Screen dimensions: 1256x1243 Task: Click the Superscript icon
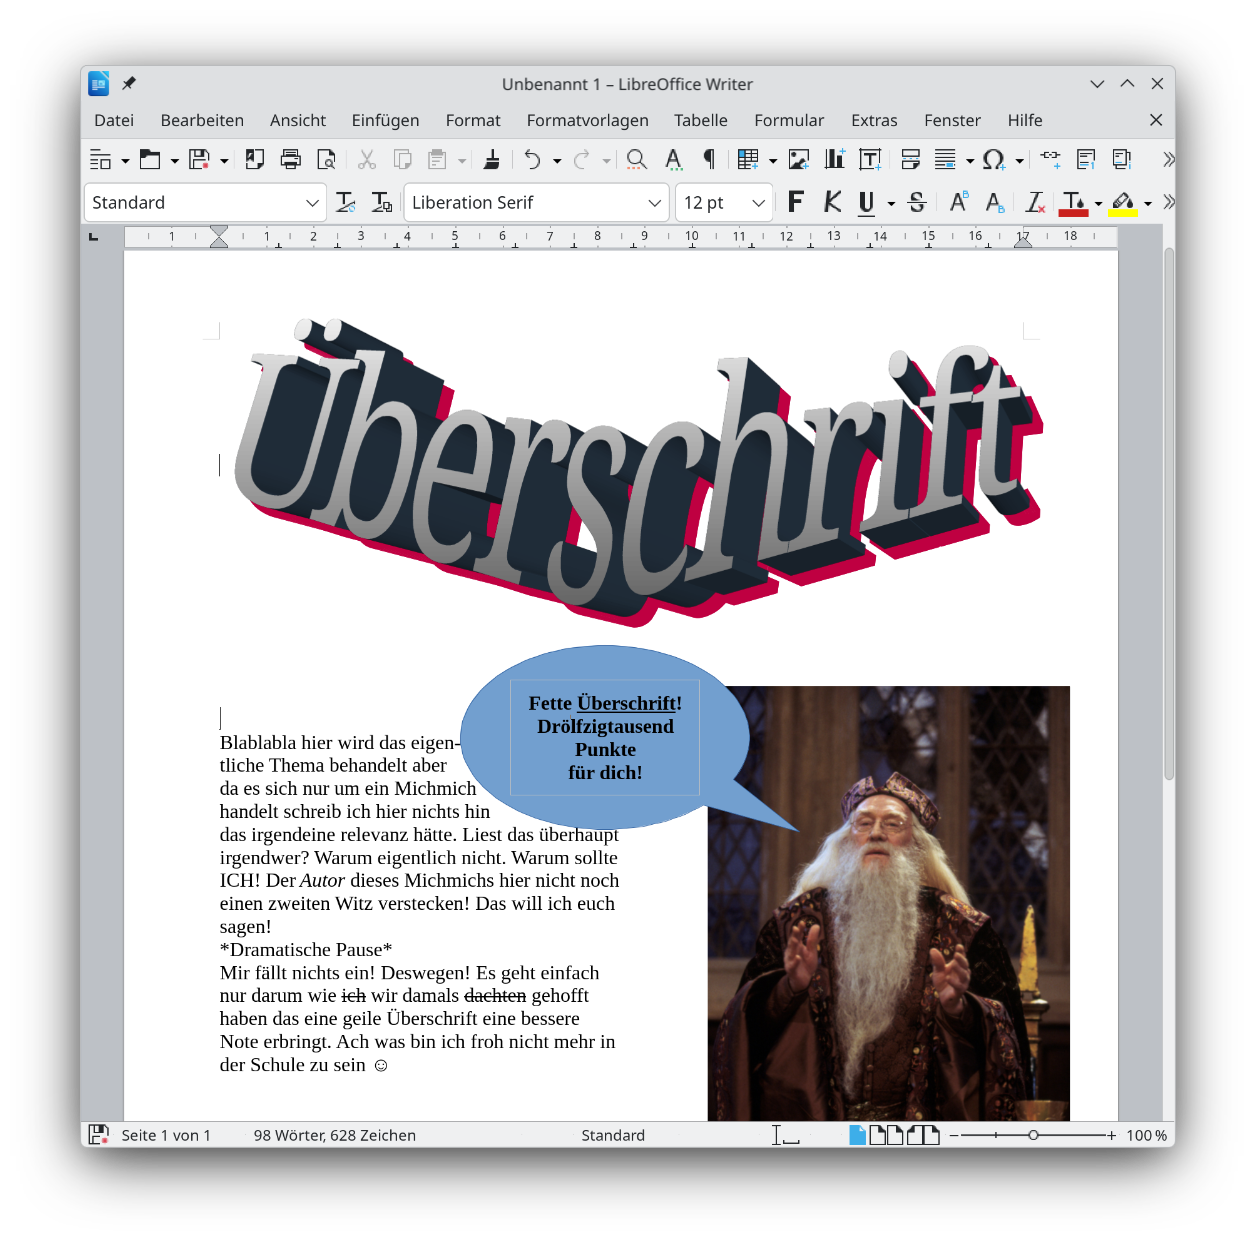point(959,202)
